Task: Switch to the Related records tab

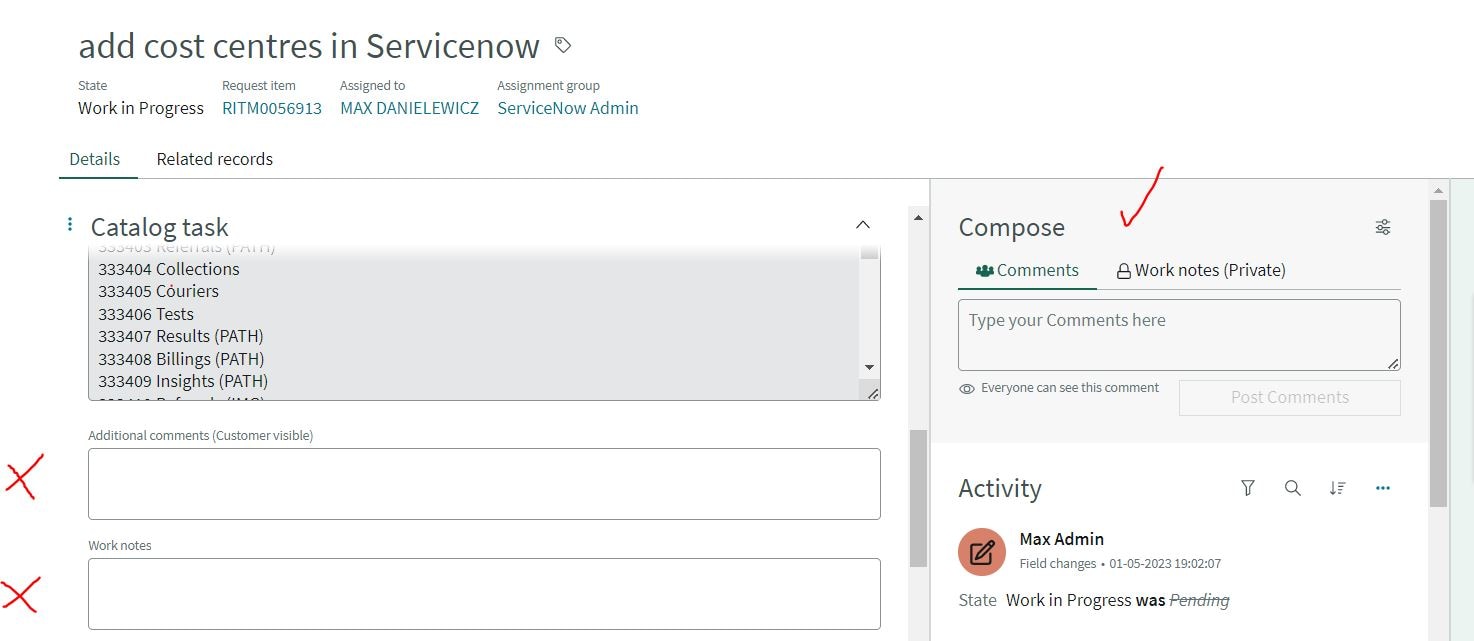Action: (x=214, y=158)
